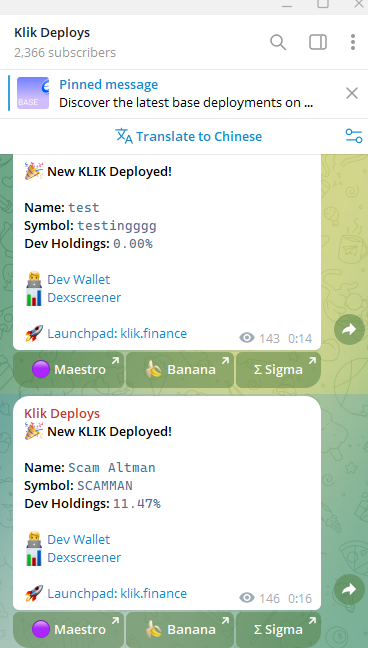Click Klik Deploys channel title in header
Image resolution: width=368 pixels, height=648 pixels.
[52, 33]
